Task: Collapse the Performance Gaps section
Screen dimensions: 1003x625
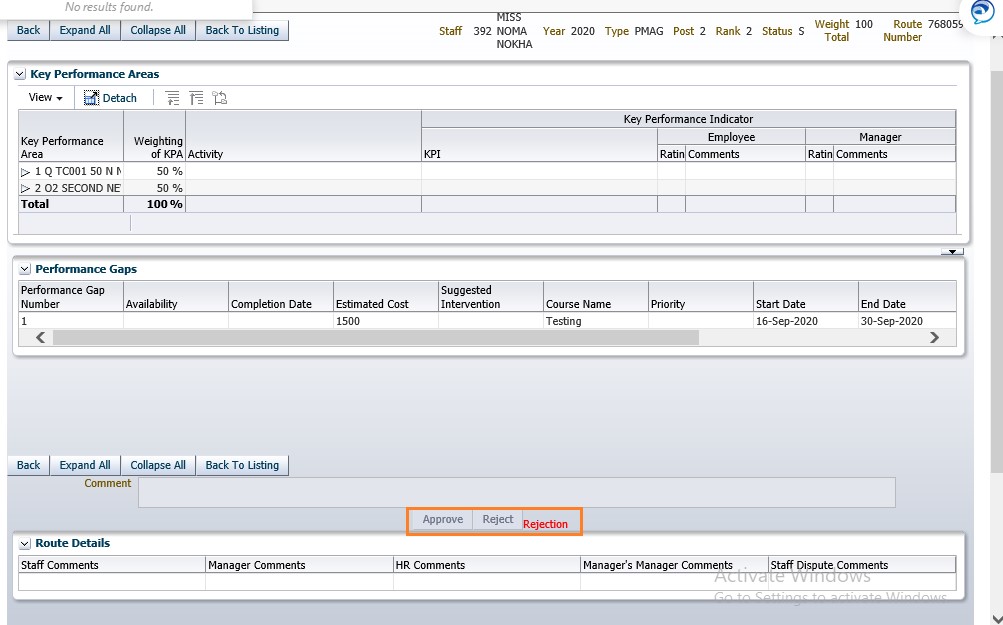Action: point(24,269)
